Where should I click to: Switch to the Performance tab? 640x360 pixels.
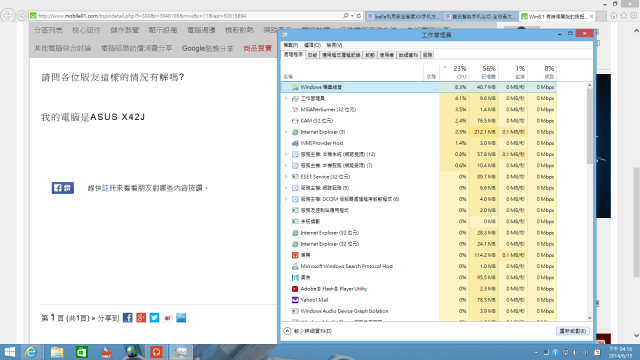point(312,55)
